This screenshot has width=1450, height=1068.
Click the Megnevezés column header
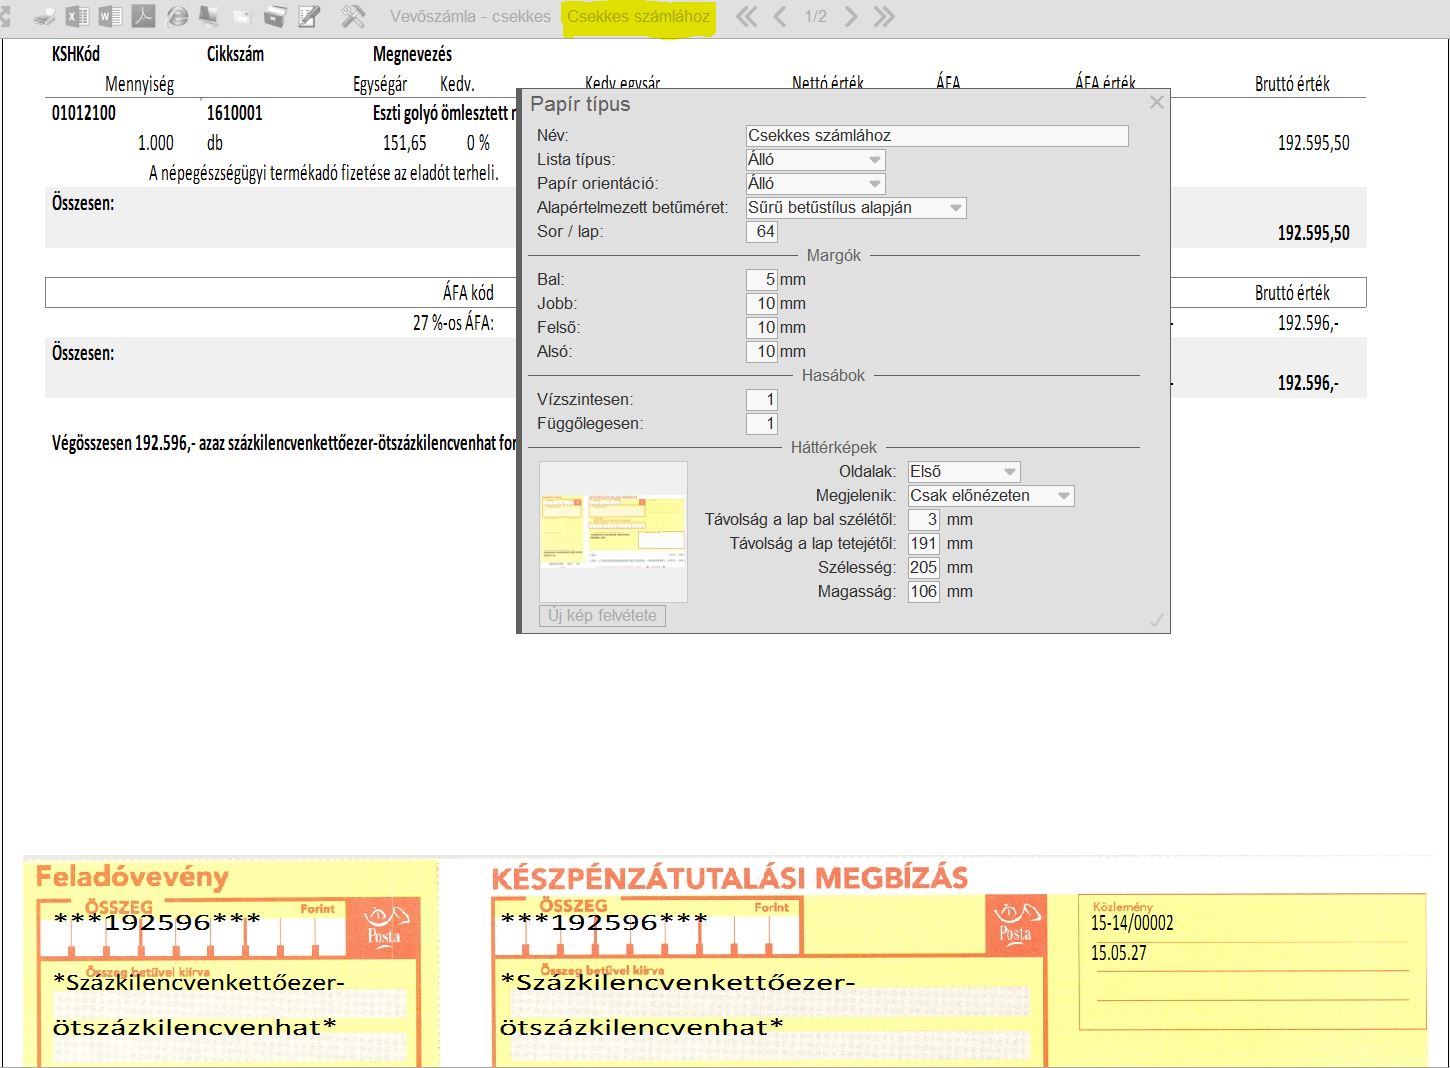click(x=412, y=54)
